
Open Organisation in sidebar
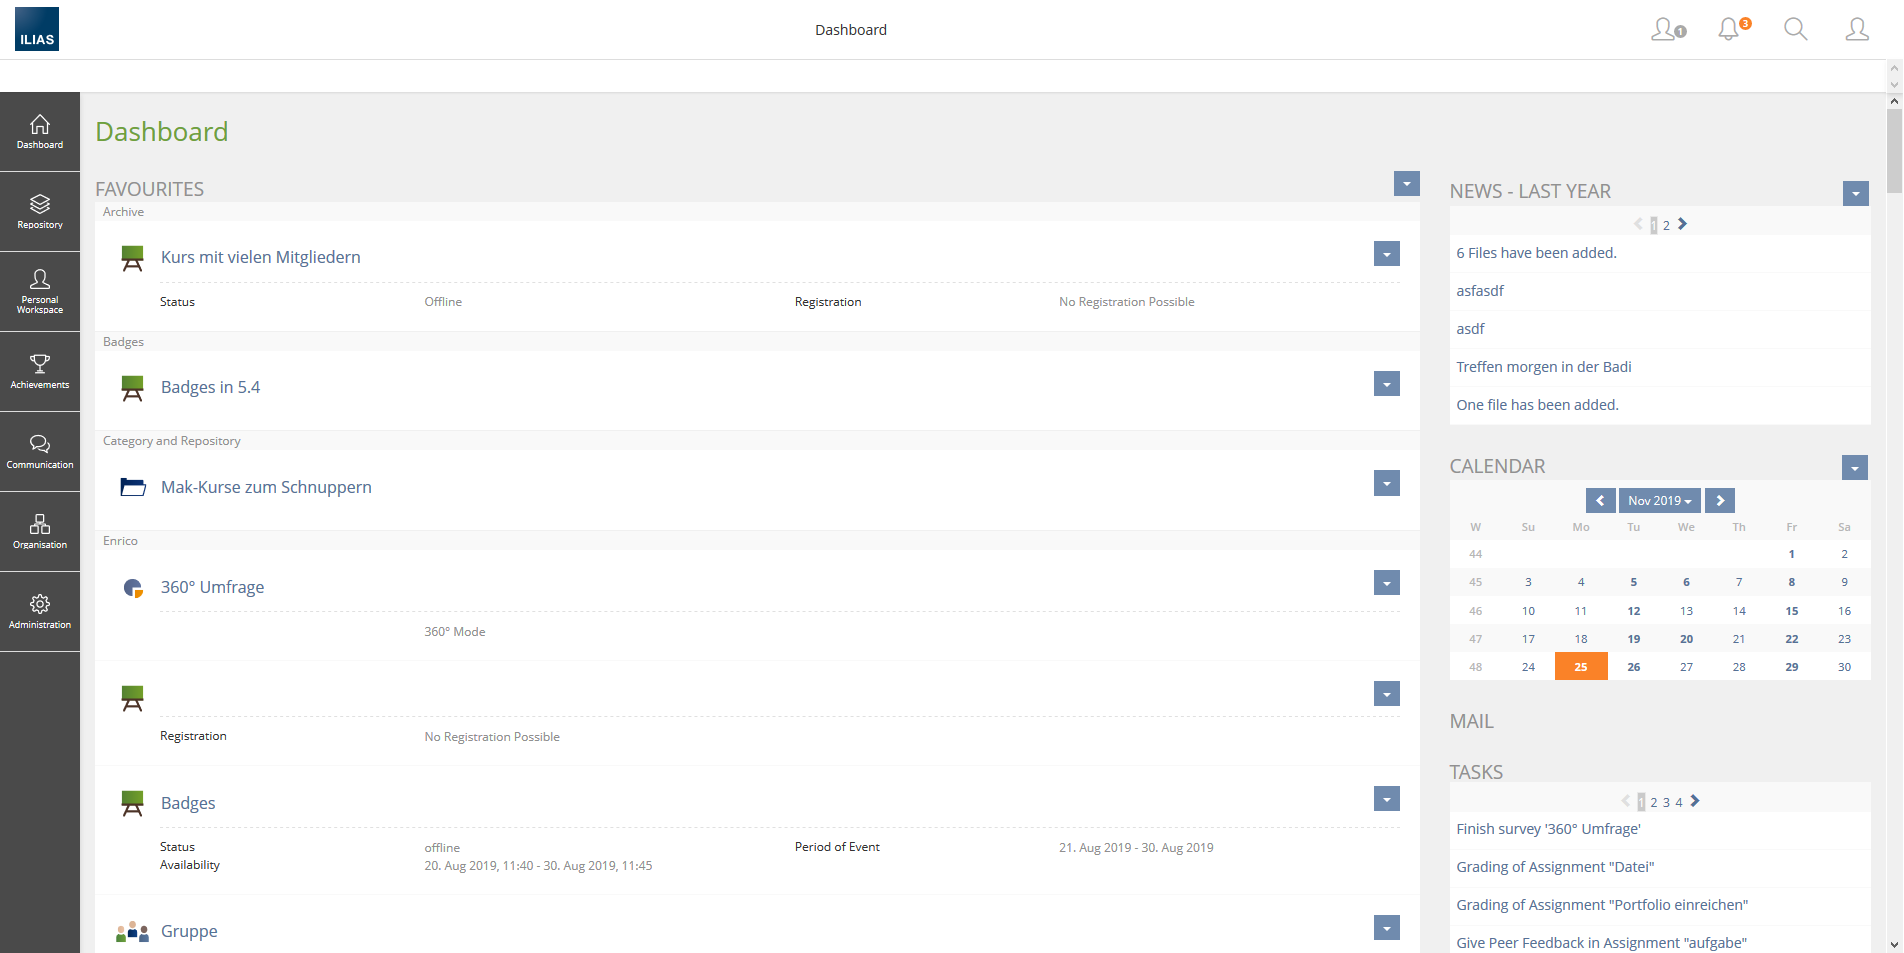(x=40, y=531)
